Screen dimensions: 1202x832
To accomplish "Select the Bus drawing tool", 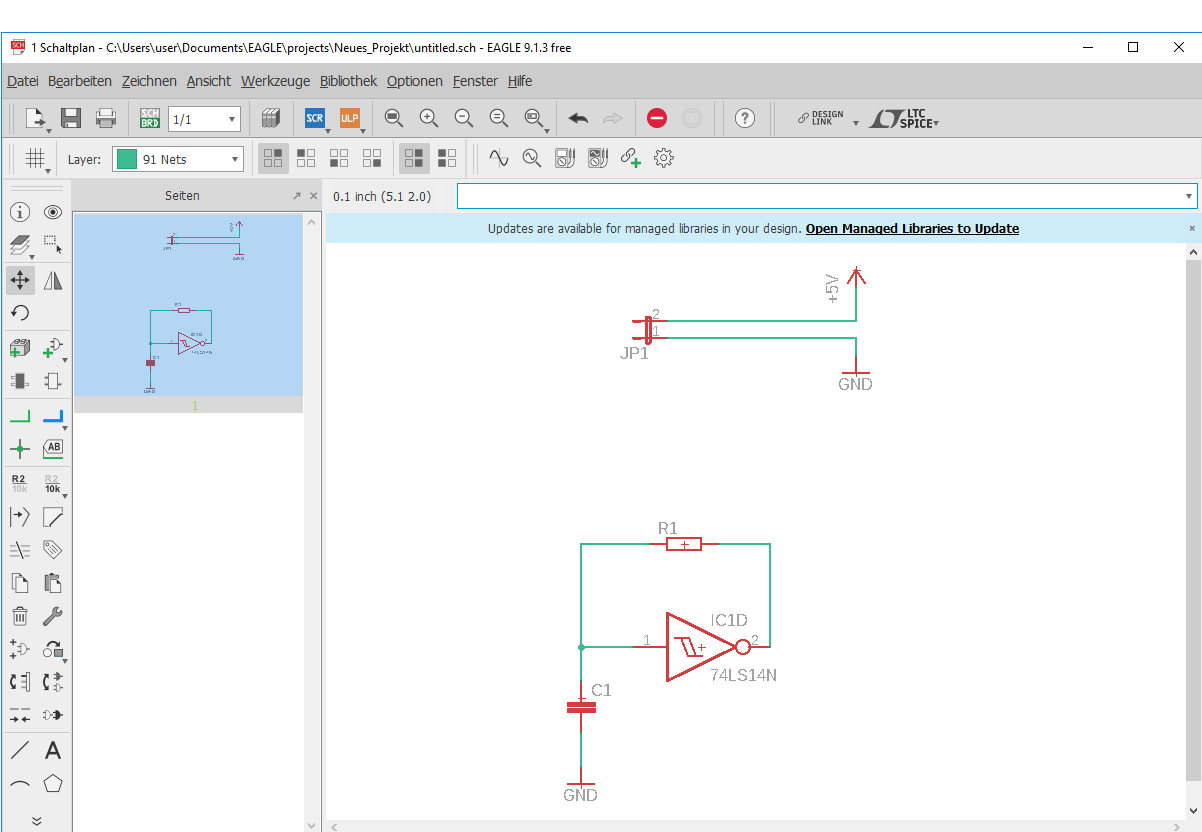I will pos(53,416).
